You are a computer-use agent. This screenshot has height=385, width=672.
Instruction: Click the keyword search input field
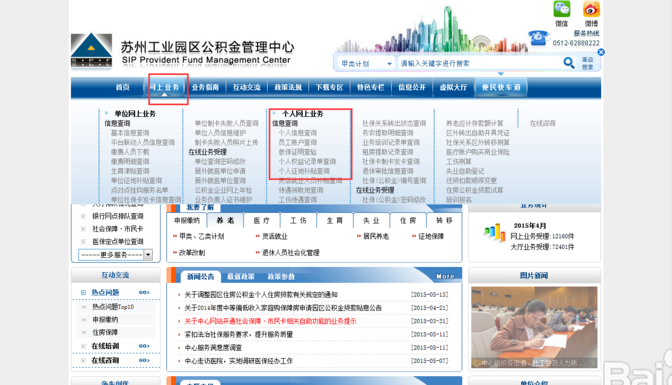coord(479,63)
